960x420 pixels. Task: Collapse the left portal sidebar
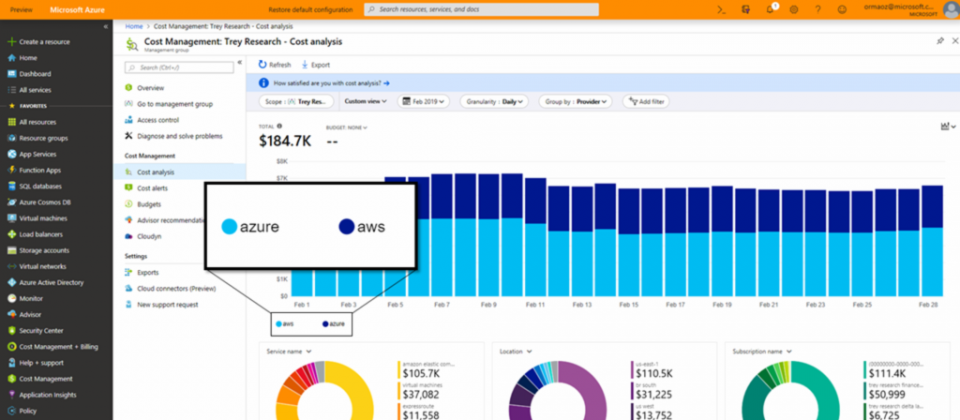106,27
